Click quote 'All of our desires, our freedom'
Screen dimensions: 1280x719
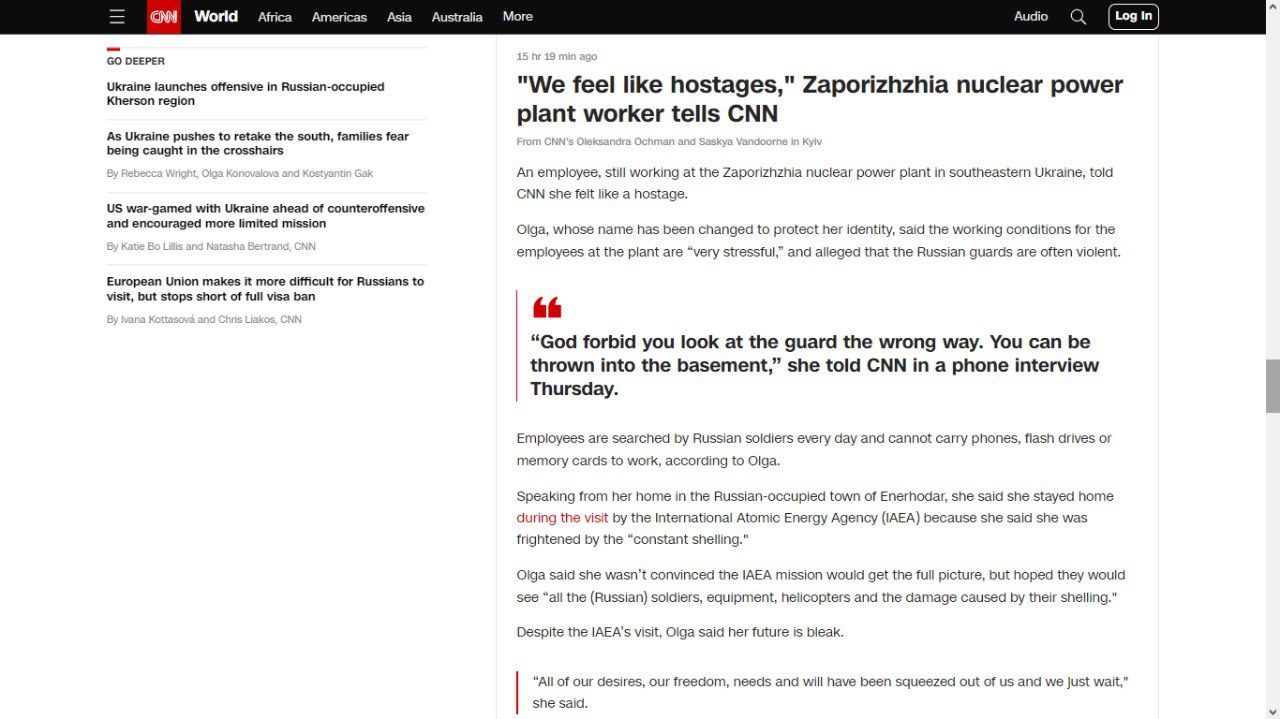click(830, 692)
